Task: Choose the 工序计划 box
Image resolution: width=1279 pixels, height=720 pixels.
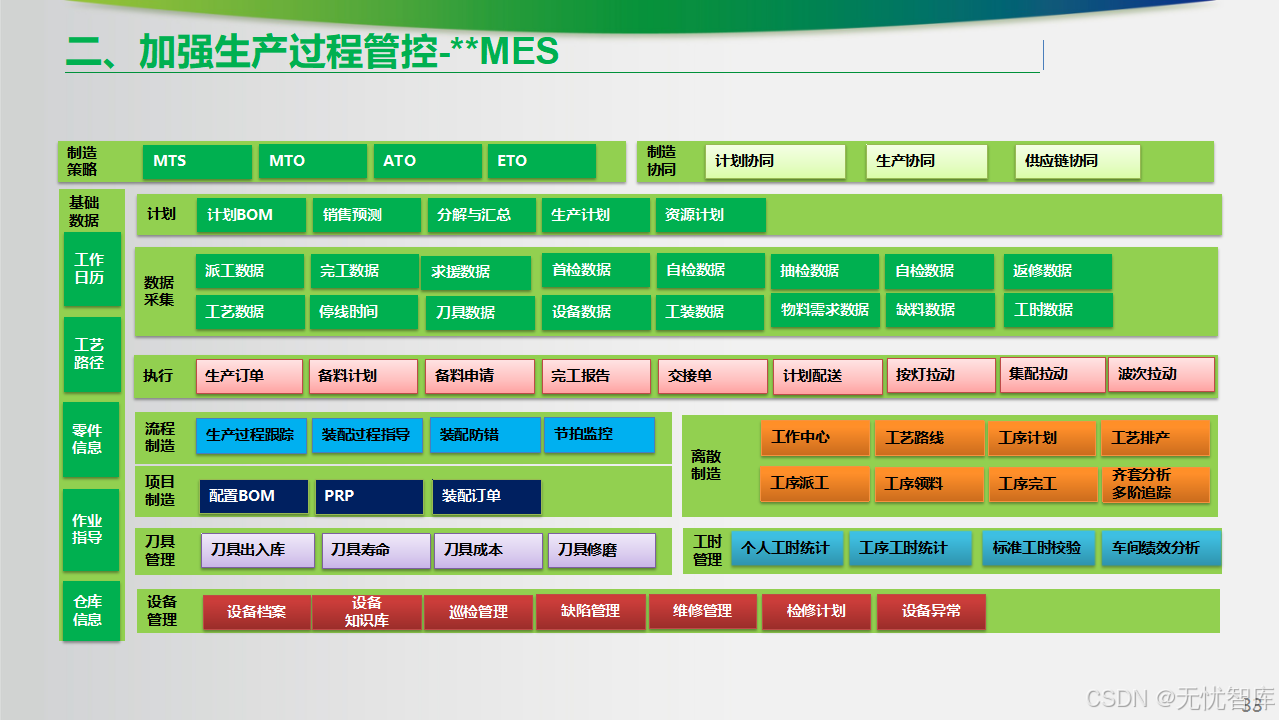Action: click(x=1041, y=438)
